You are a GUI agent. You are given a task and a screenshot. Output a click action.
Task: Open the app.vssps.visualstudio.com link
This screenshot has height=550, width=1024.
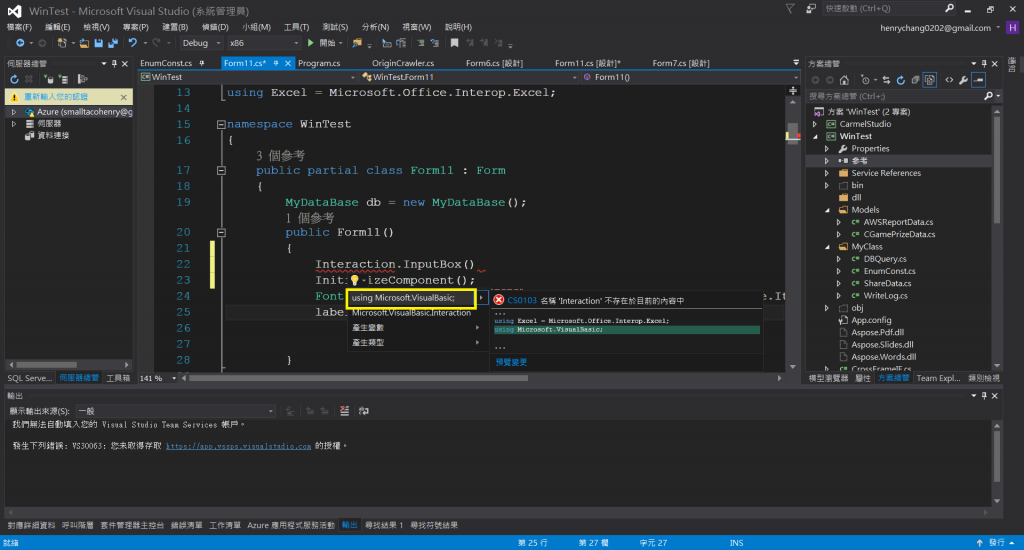point(238,446)
